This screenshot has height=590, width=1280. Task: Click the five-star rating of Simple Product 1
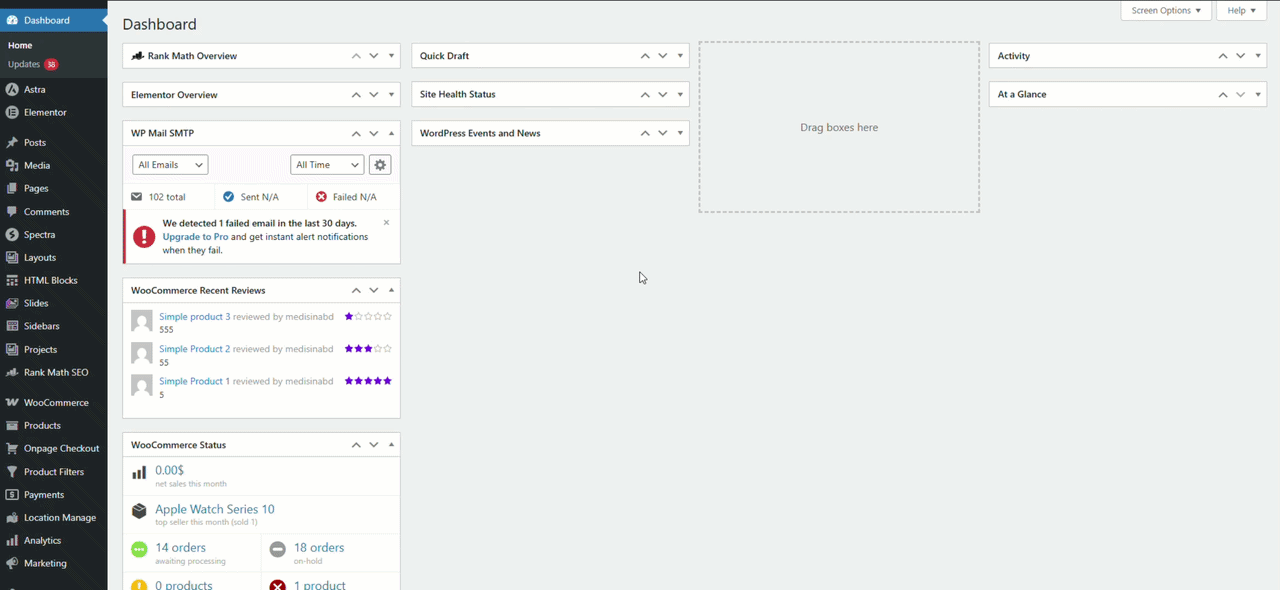368,381
